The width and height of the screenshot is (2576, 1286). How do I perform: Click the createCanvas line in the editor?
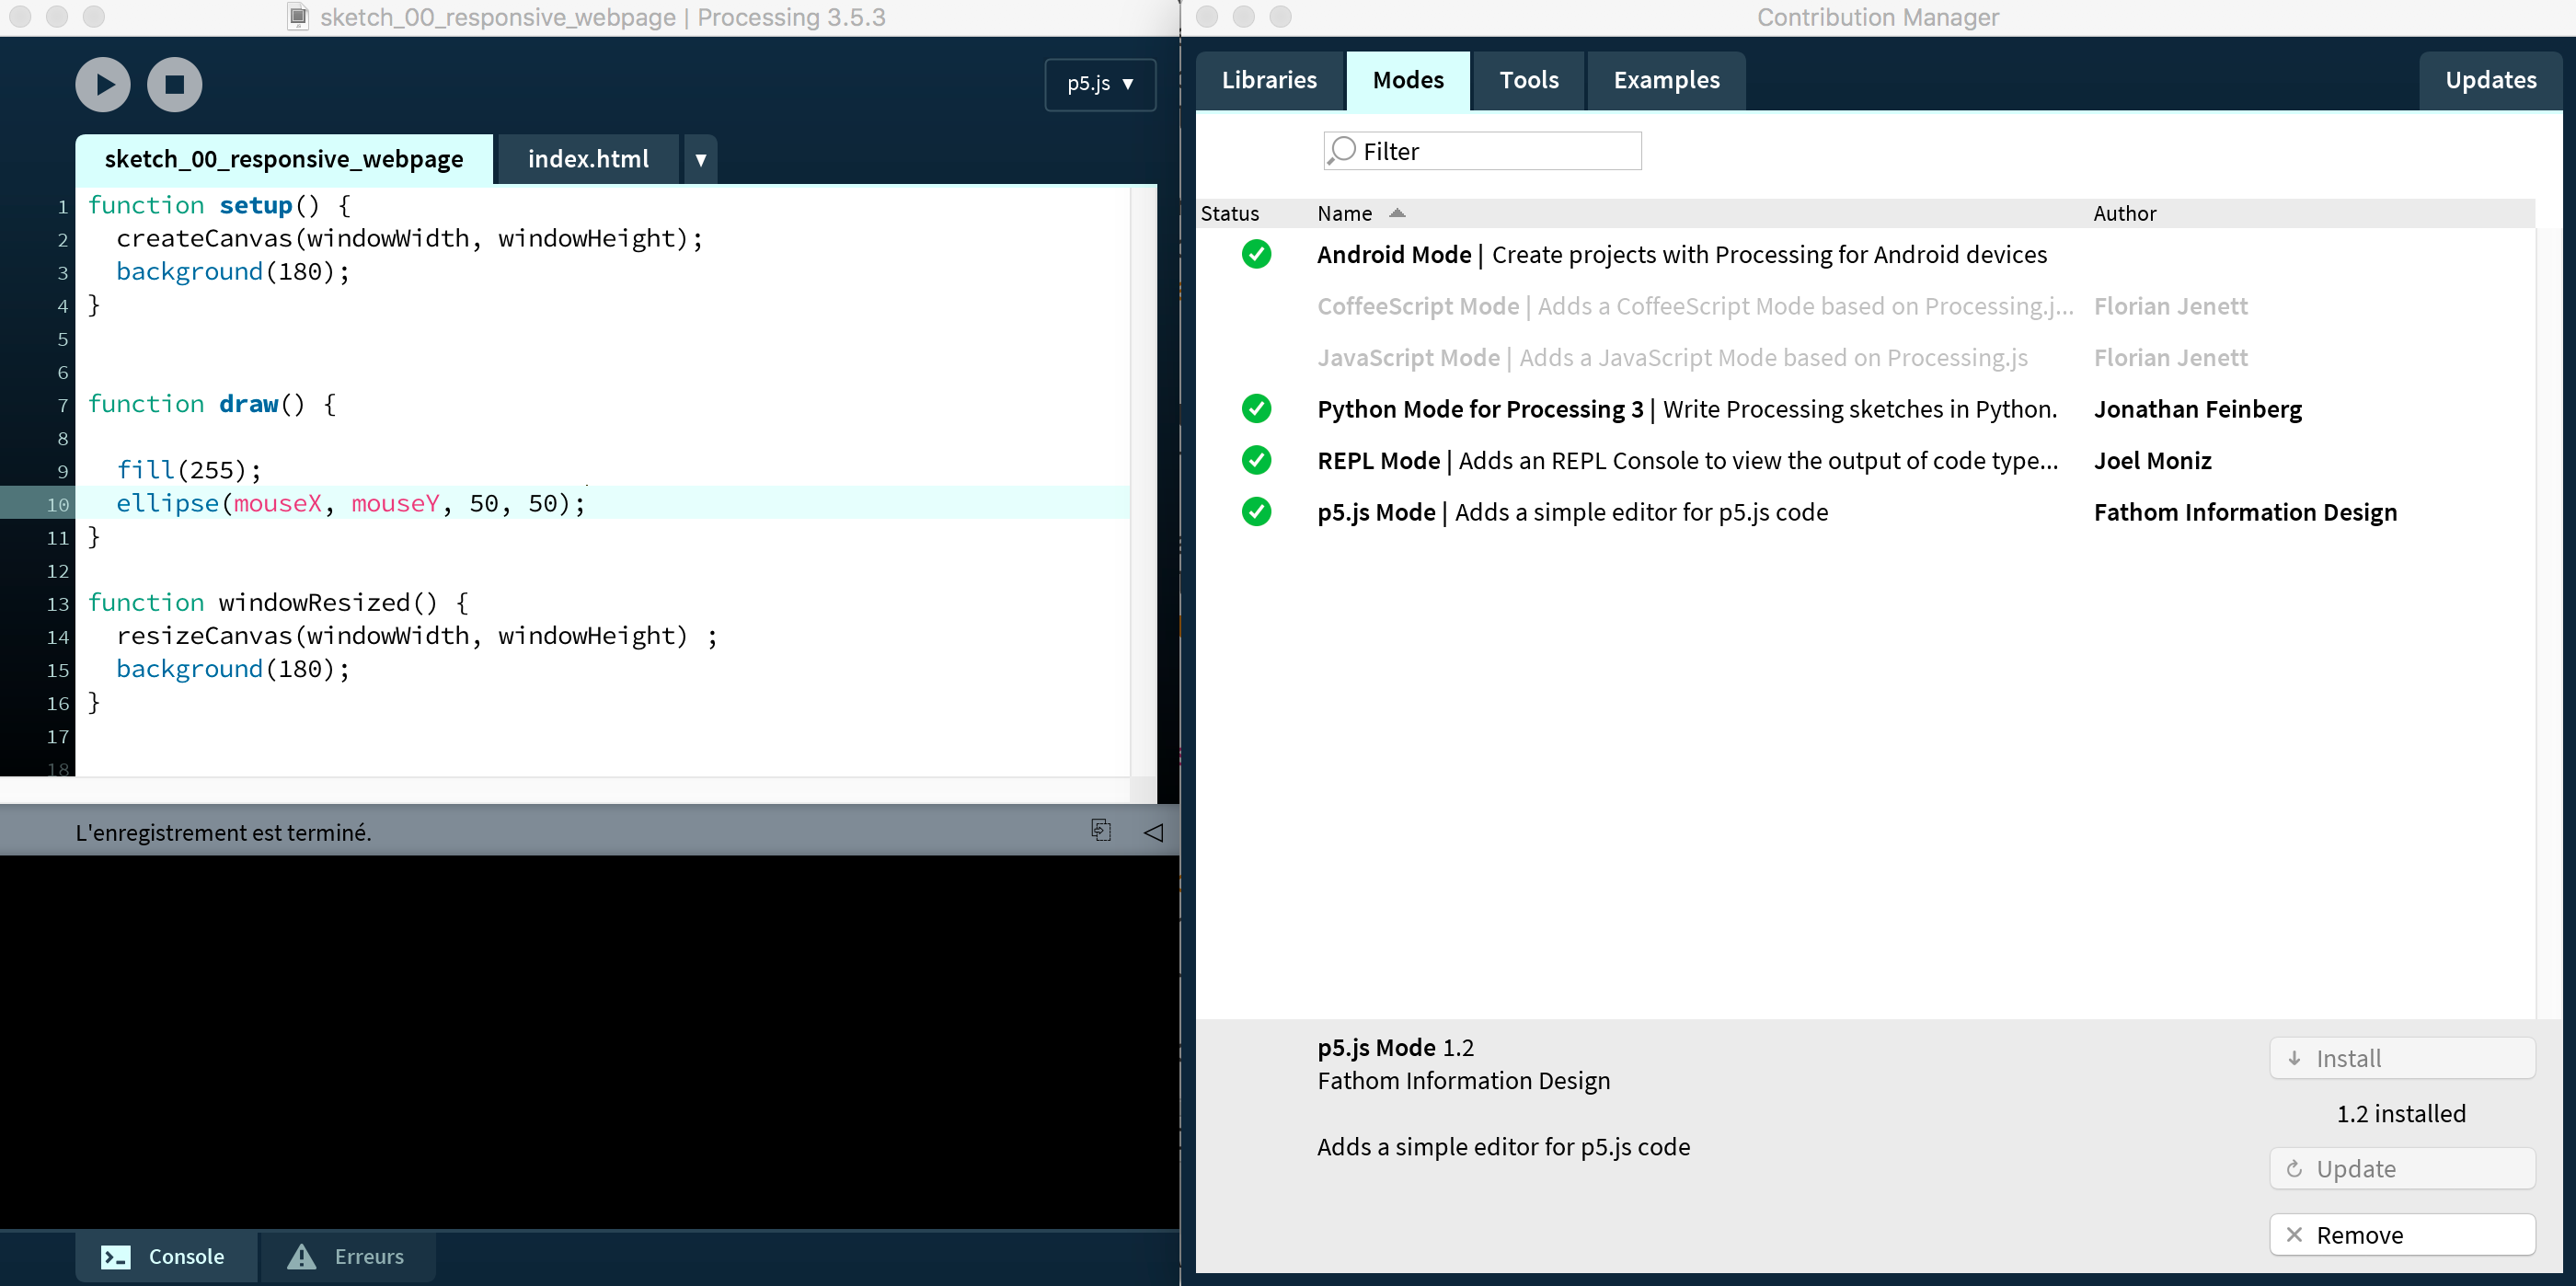point(410,238)
